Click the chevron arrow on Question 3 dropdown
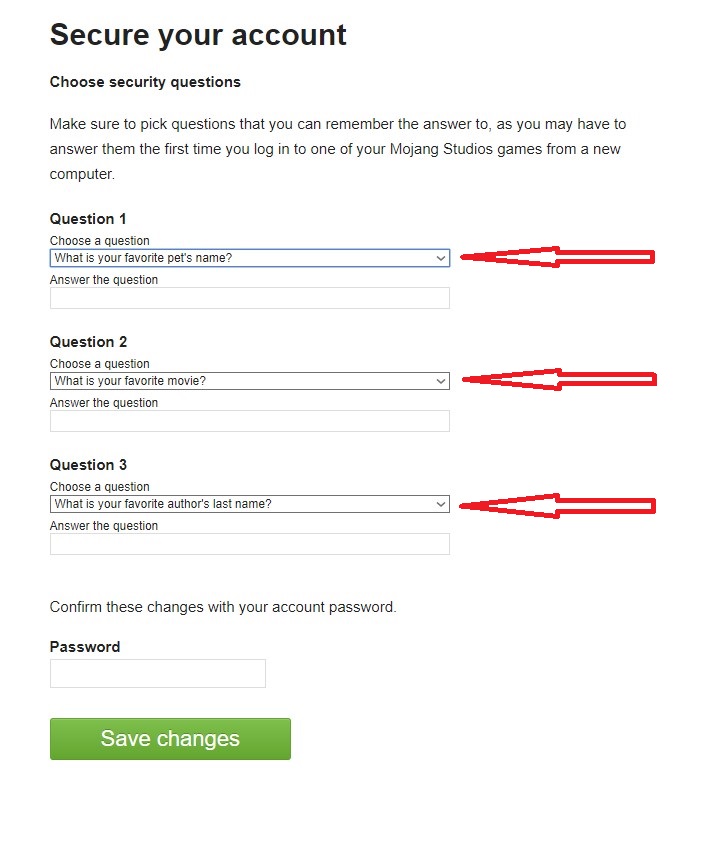 coord(441,504)
